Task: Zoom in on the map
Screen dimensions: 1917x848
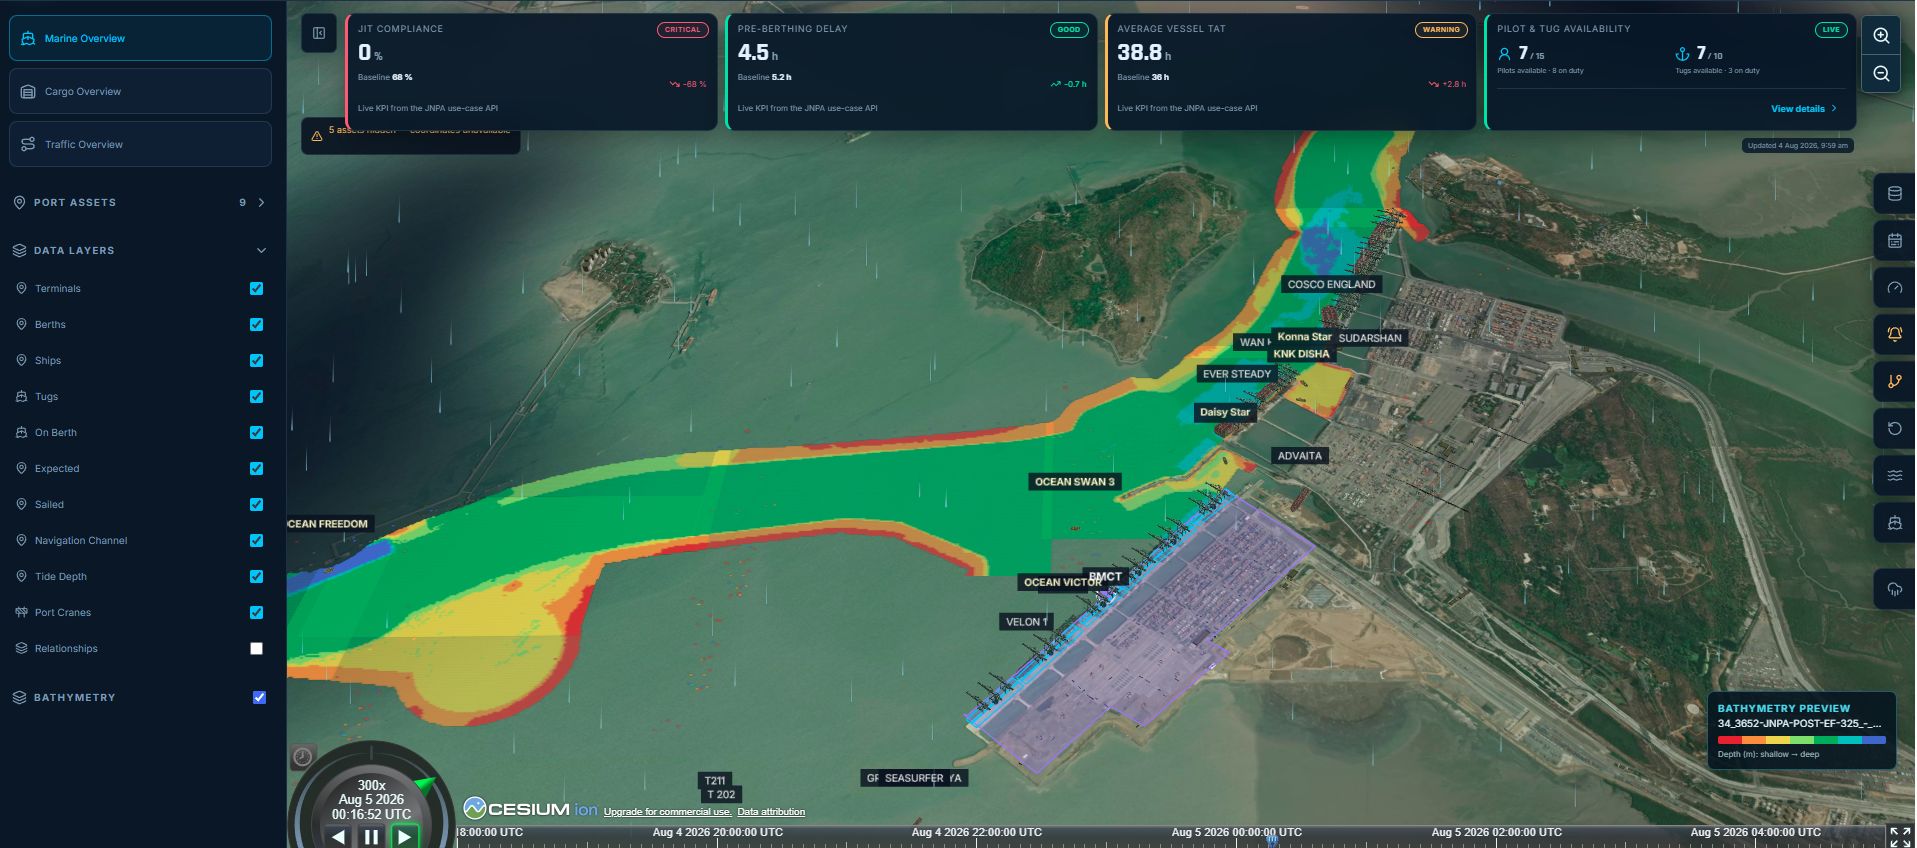Action: (1881, 36)
